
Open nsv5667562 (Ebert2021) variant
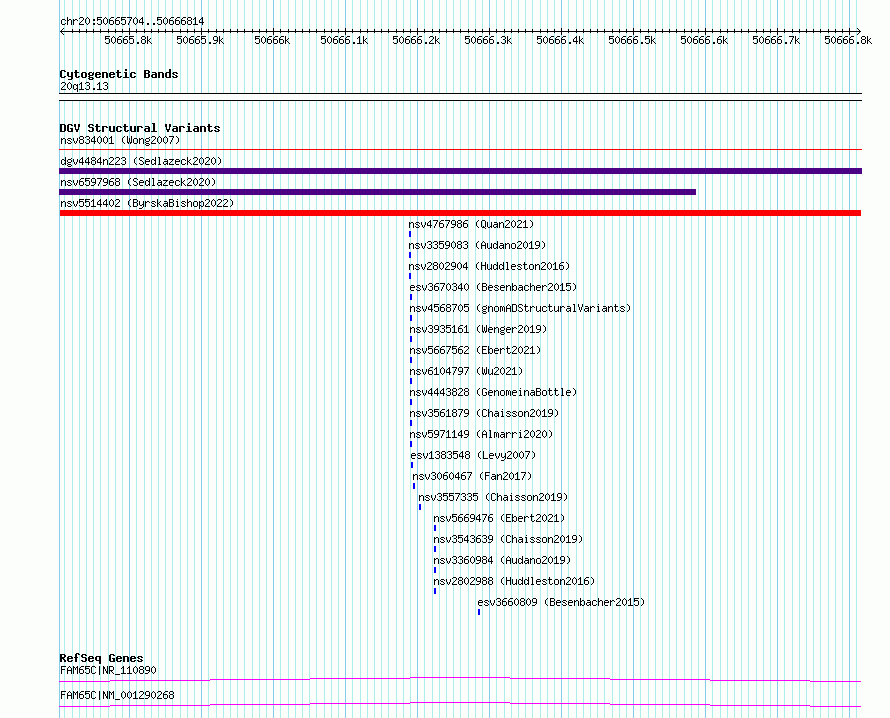click(x=476, y=350)
